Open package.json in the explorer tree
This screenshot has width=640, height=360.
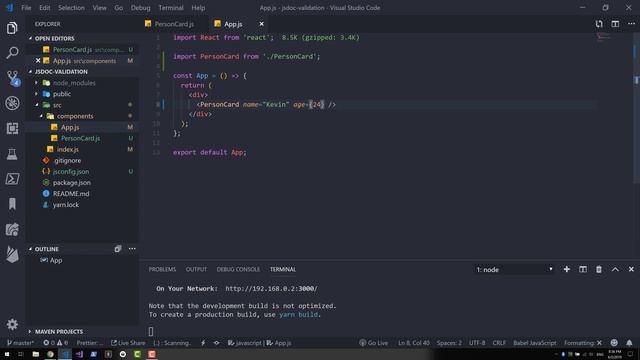click(72, 182)
